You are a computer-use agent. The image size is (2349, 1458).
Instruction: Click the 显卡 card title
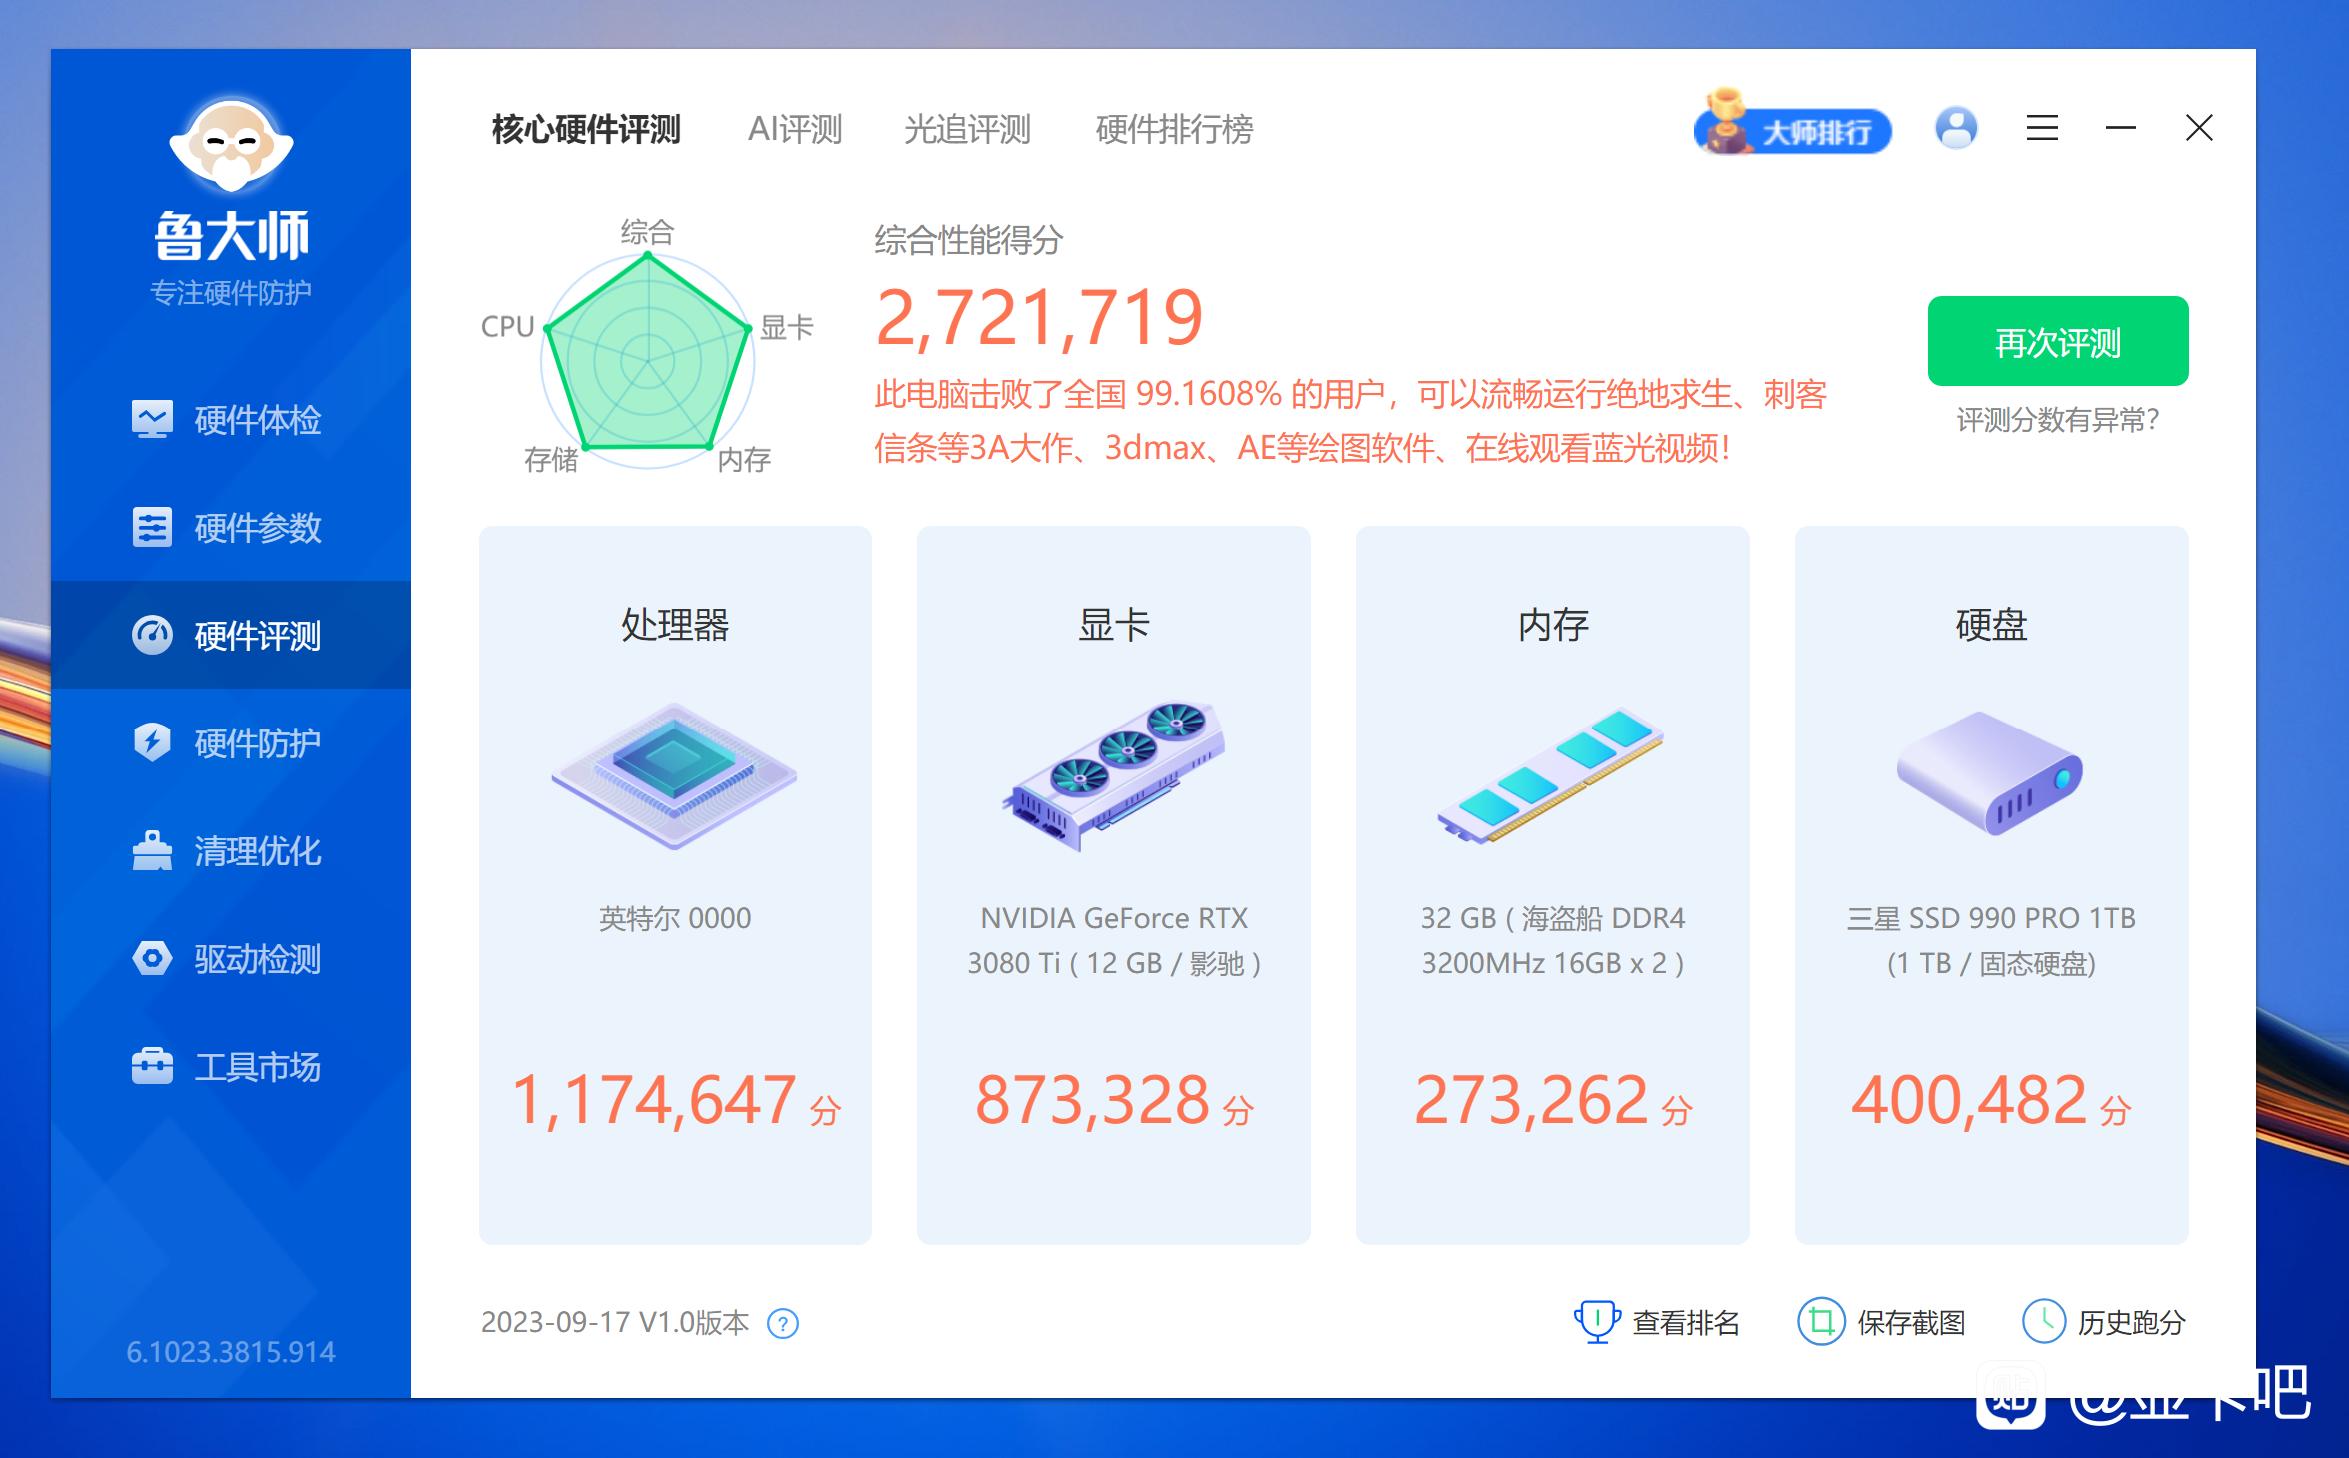(1114, 625)
